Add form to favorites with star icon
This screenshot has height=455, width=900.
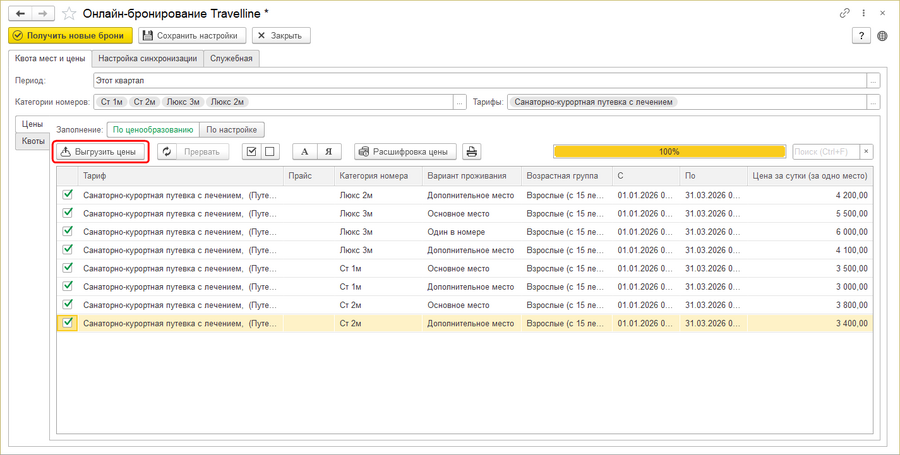(69, 13)
